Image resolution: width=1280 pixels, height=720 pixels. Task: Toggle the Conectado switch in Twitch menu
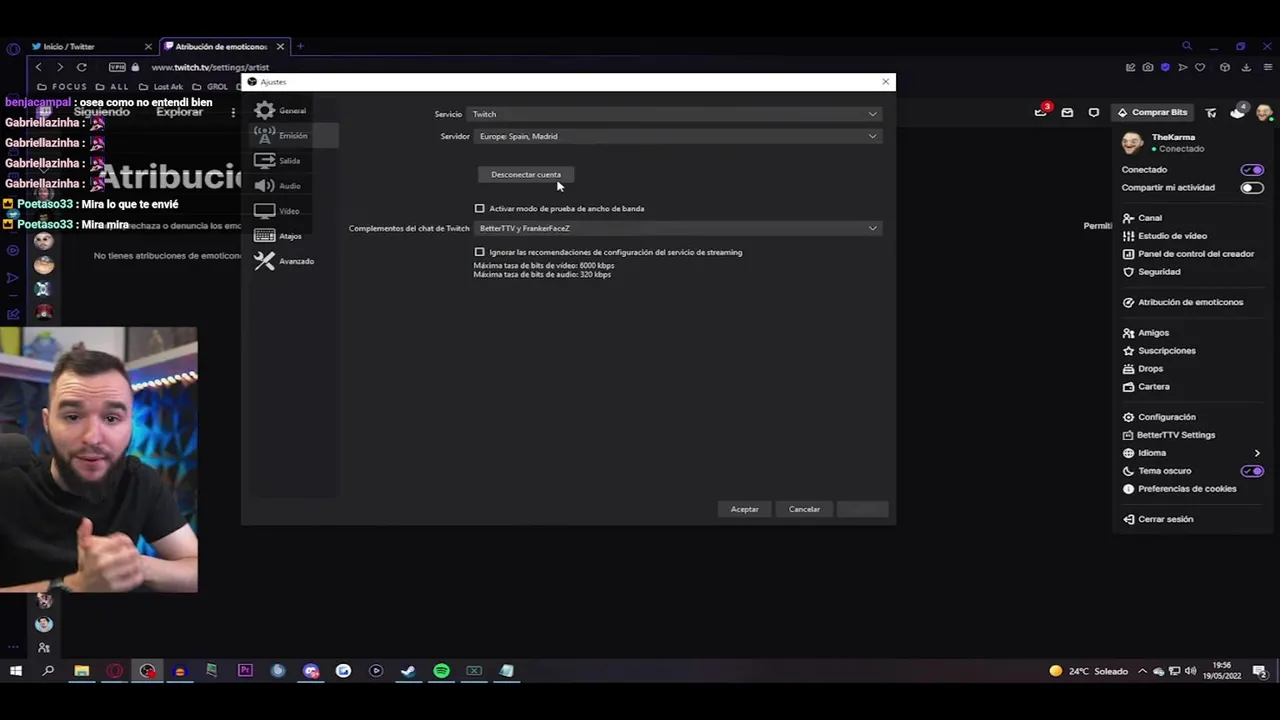(1252, 170)
